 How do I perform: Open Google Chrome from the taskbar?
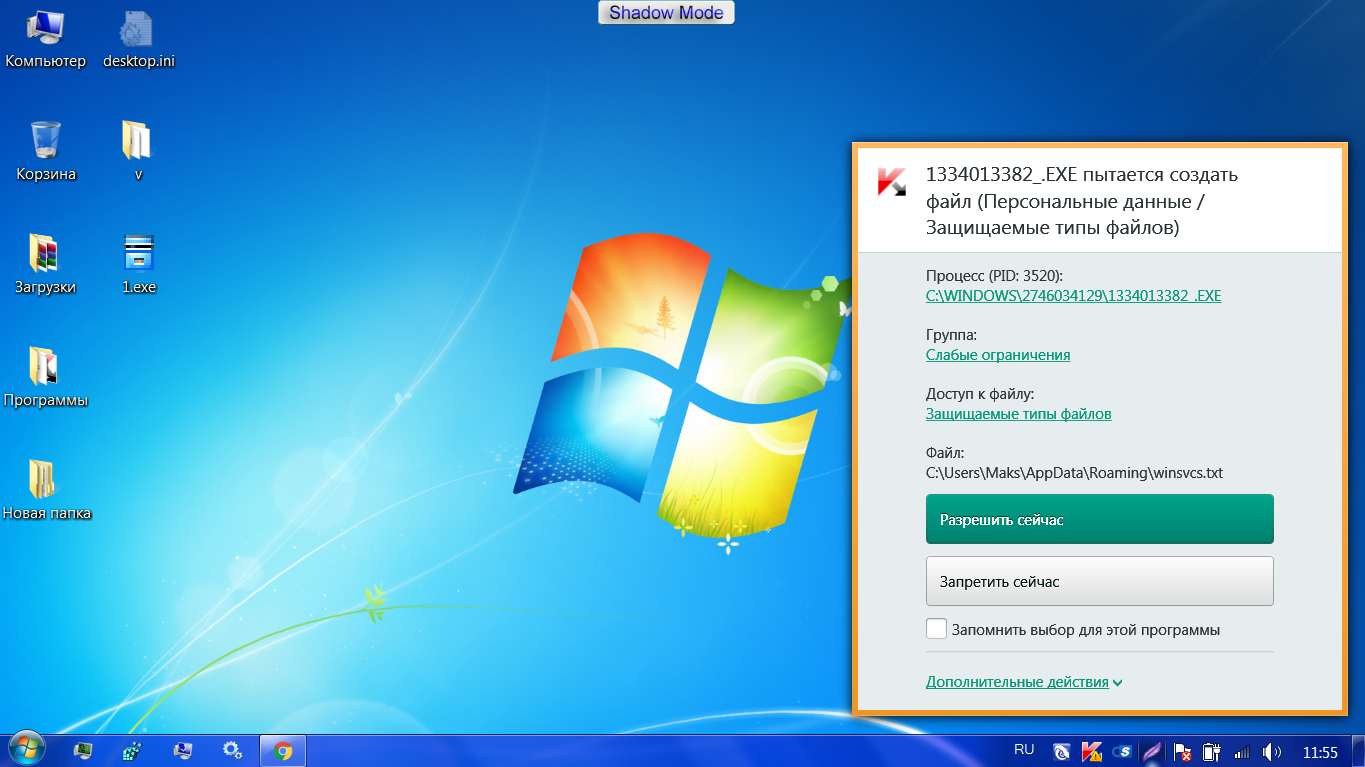click(283, 750)
